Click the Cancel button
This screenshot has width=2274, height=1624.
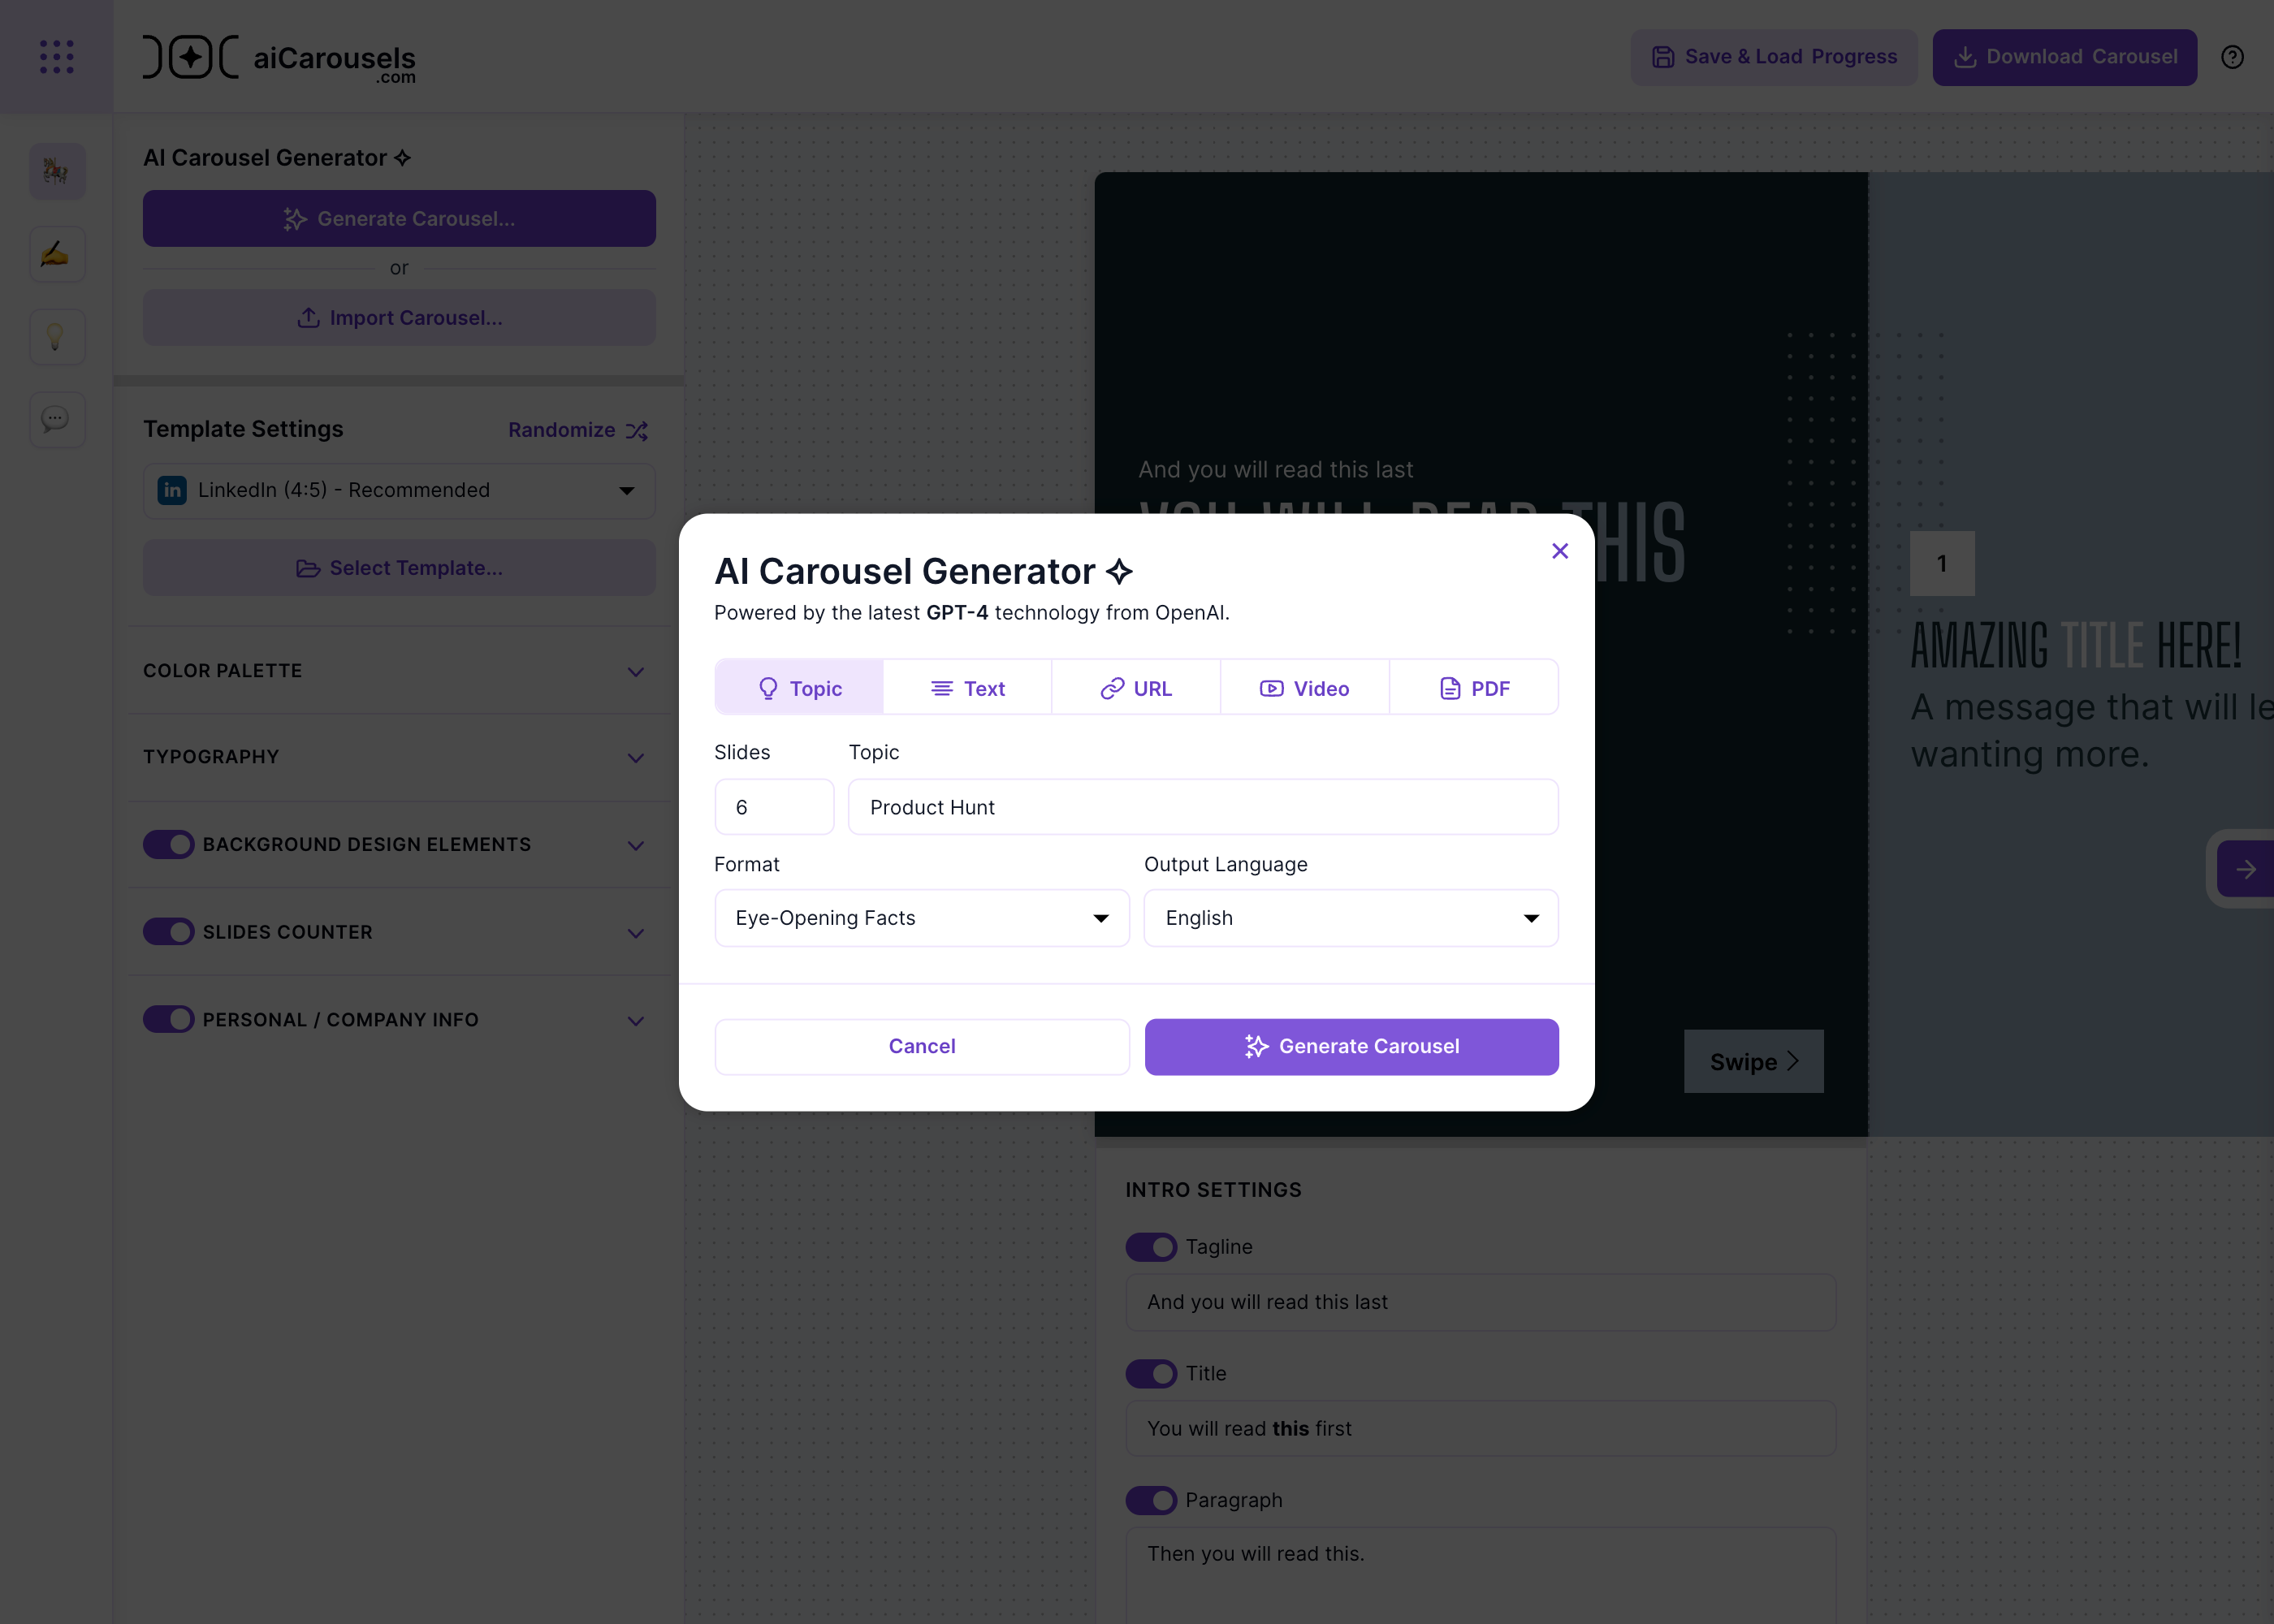click(x=922, y=1047)
